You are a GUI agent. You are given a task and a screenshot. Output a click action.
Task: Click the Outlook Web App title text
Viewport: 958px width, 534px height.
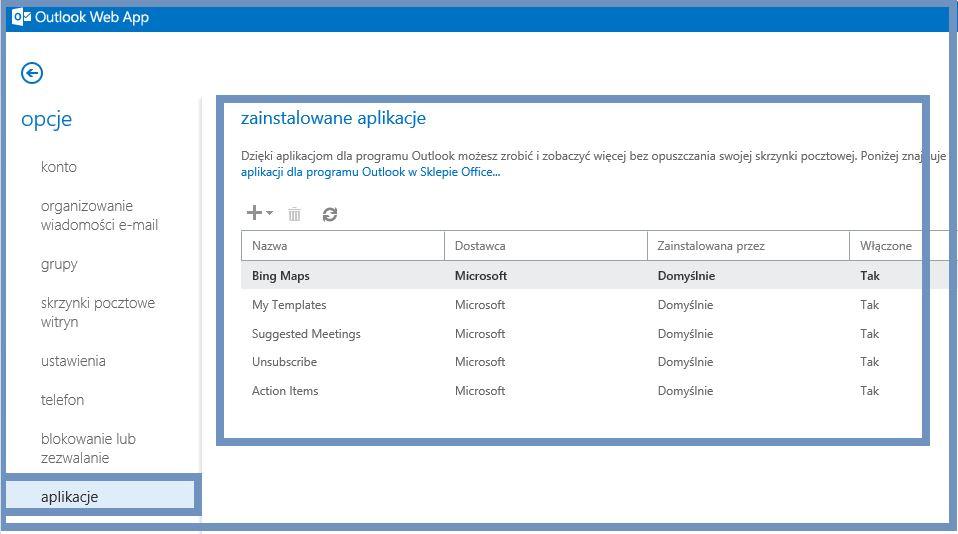(x=92, y=17)
